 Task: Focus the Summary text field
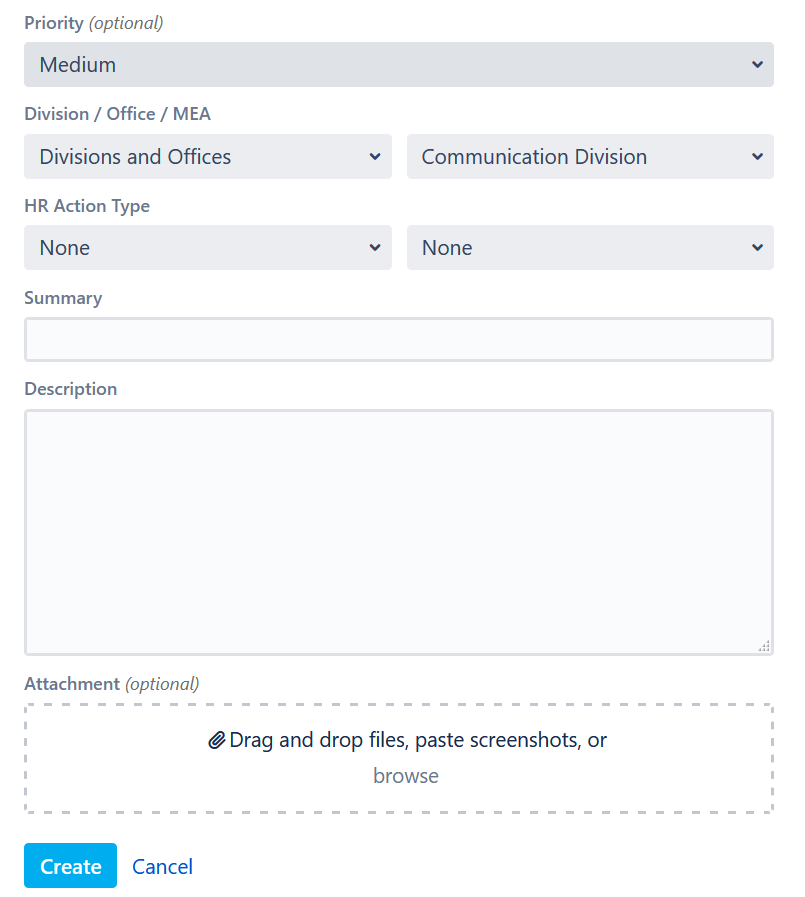pyautogui.click(x=399, y=340)
